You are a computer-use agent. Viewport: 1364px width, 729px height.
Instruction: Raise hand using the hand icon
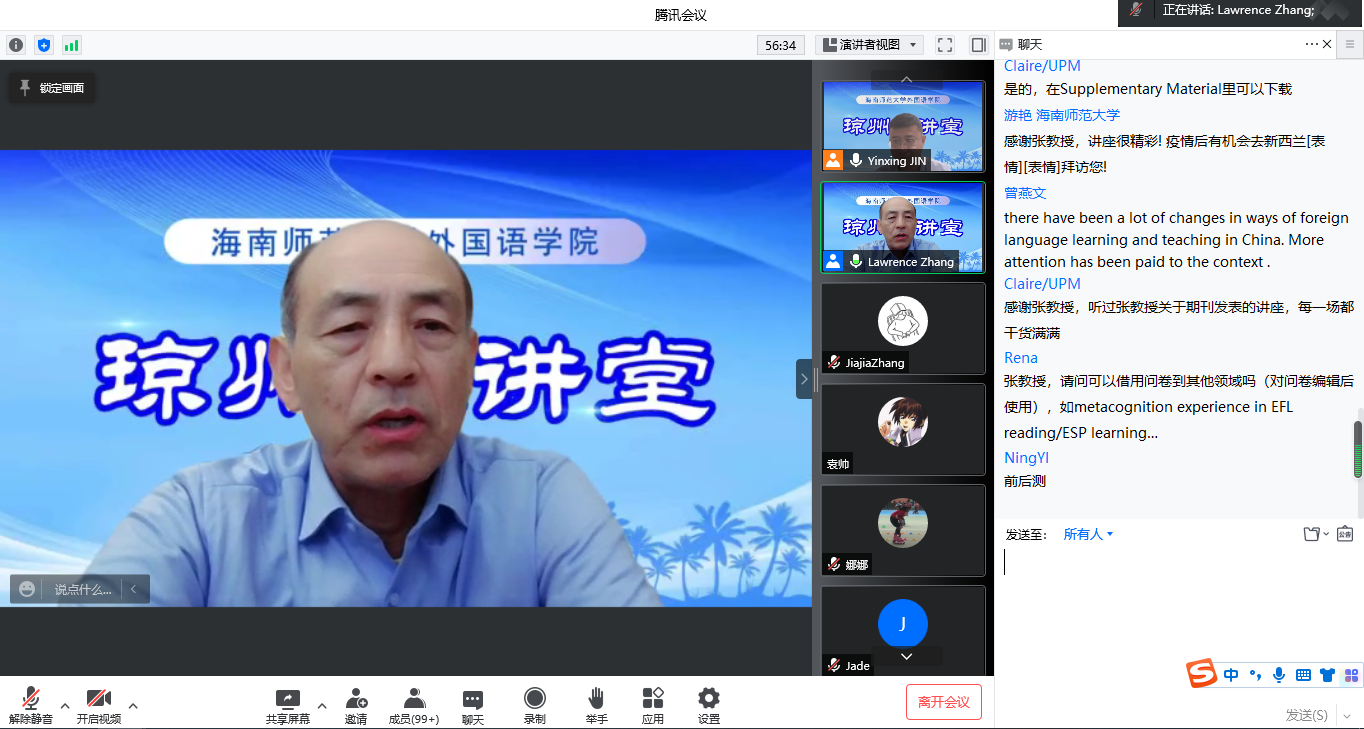pos(596,698)
